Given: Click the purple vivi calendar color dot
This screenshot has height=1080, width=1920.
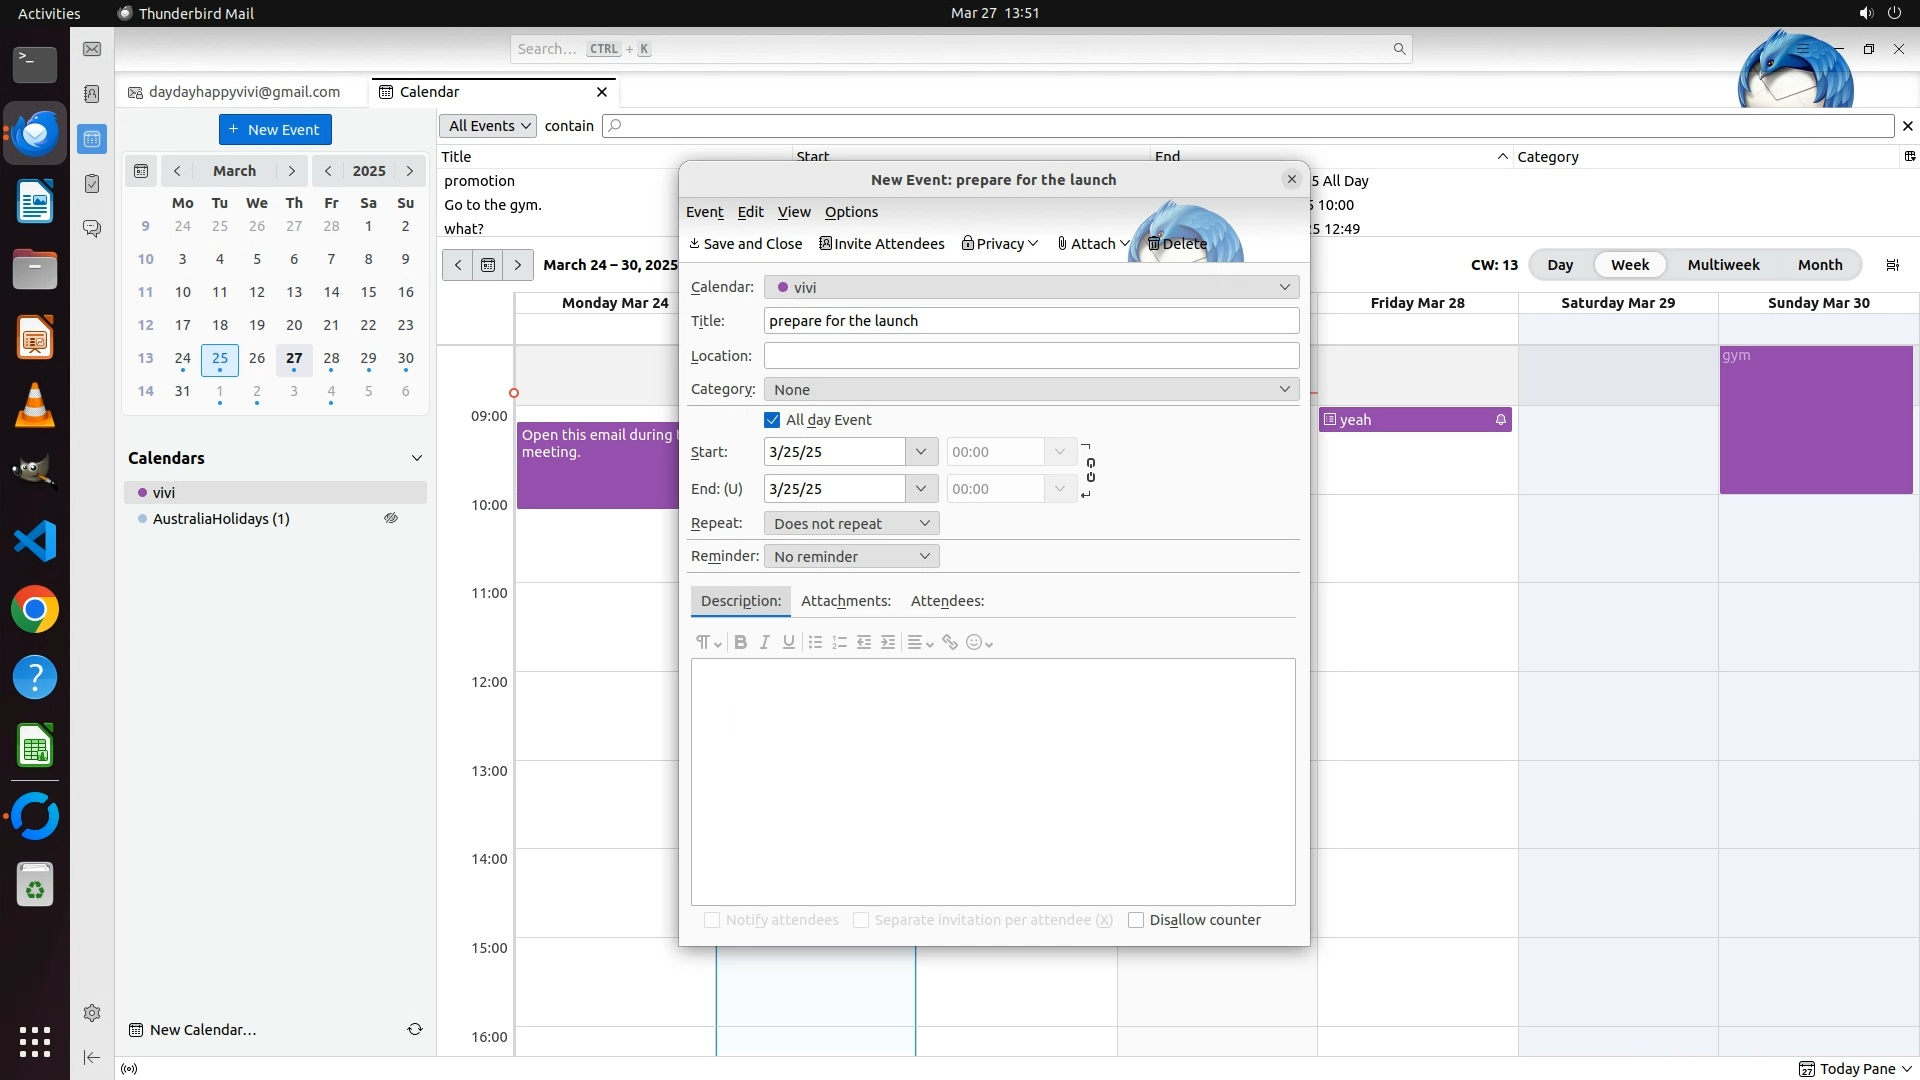Looking at the screenshot, I should [143, 492].
